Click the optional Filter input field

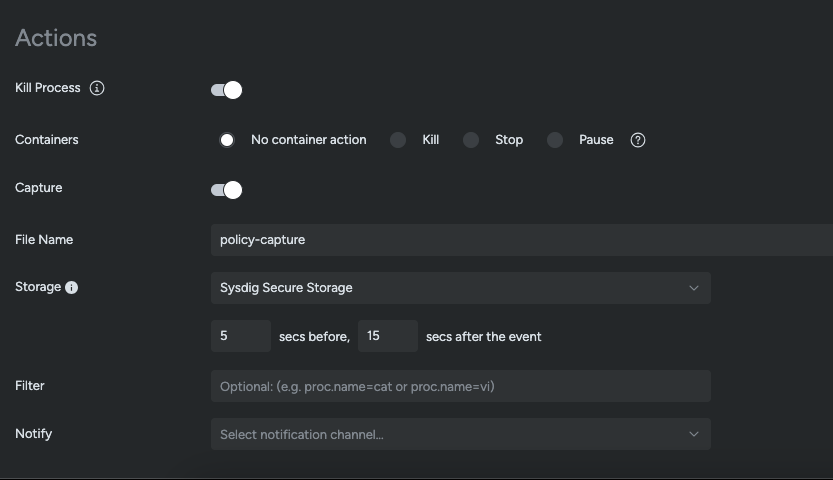pyautogui.click(x=460, y=386)
